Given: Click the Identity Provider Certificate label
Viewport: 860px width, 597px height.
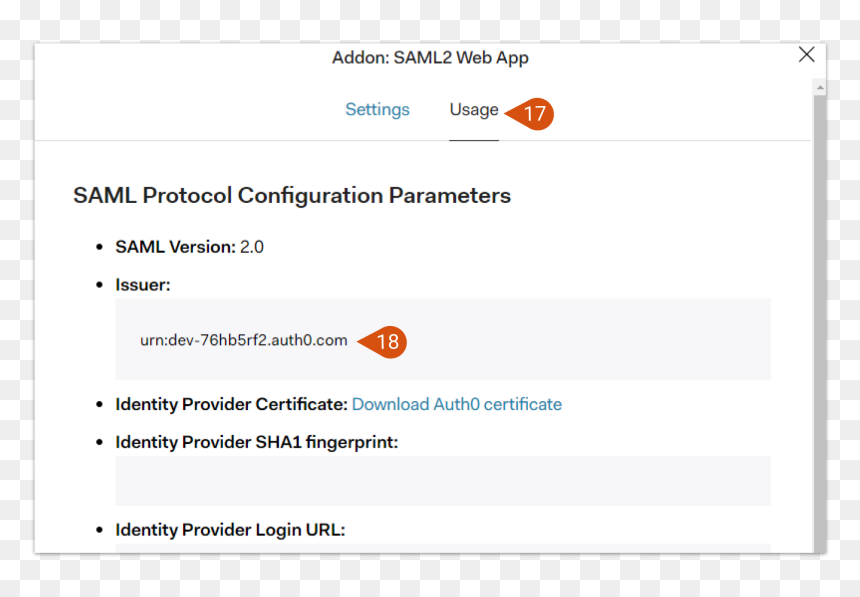Looking at the screenshot, I should pyautogui.click(x=231, y=404).
